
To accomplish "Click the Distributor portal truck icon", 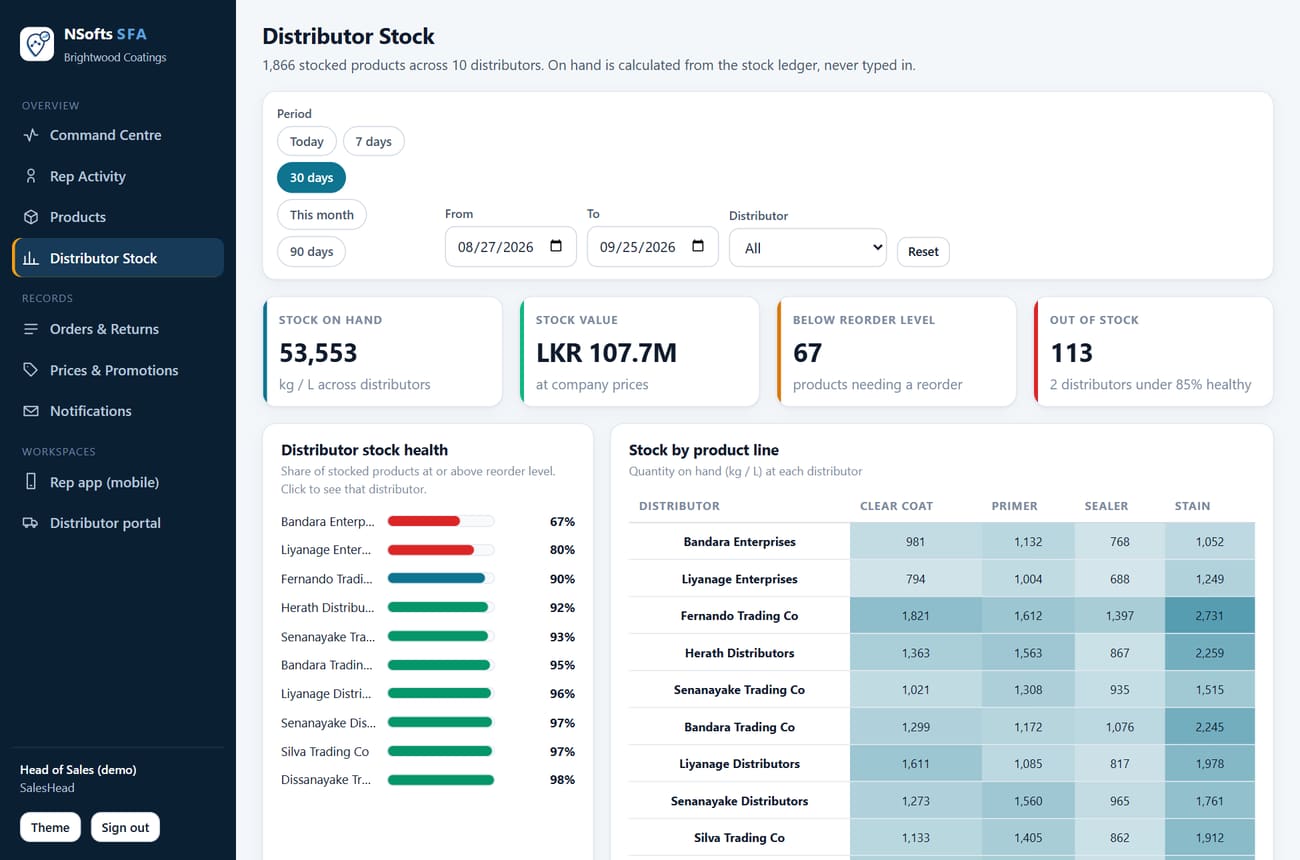I will click(31, 523).
